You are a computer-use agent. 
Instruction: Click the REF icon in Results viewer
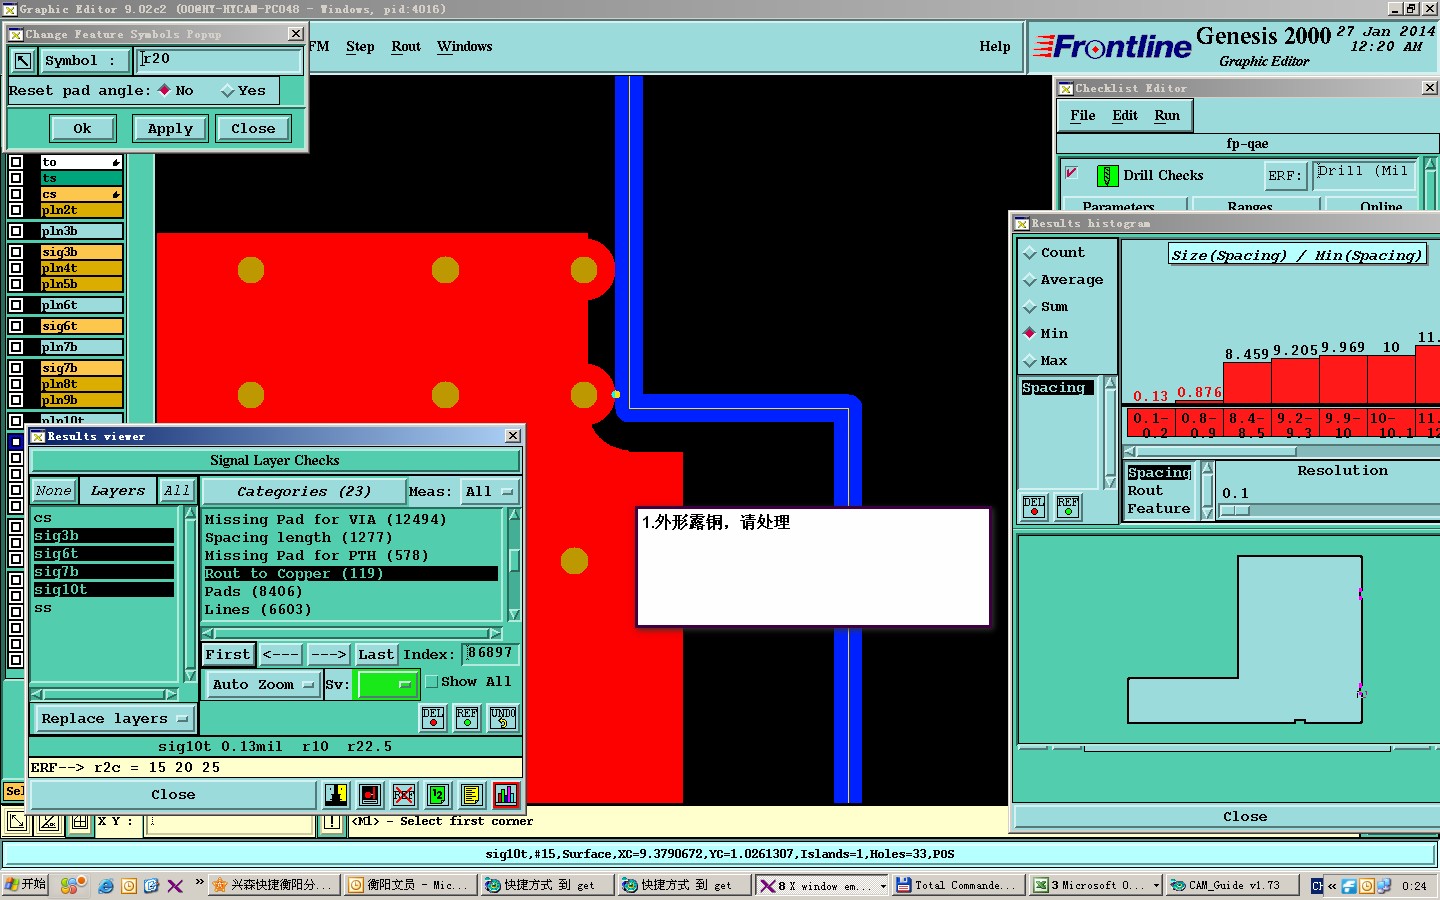click(467, 718)
